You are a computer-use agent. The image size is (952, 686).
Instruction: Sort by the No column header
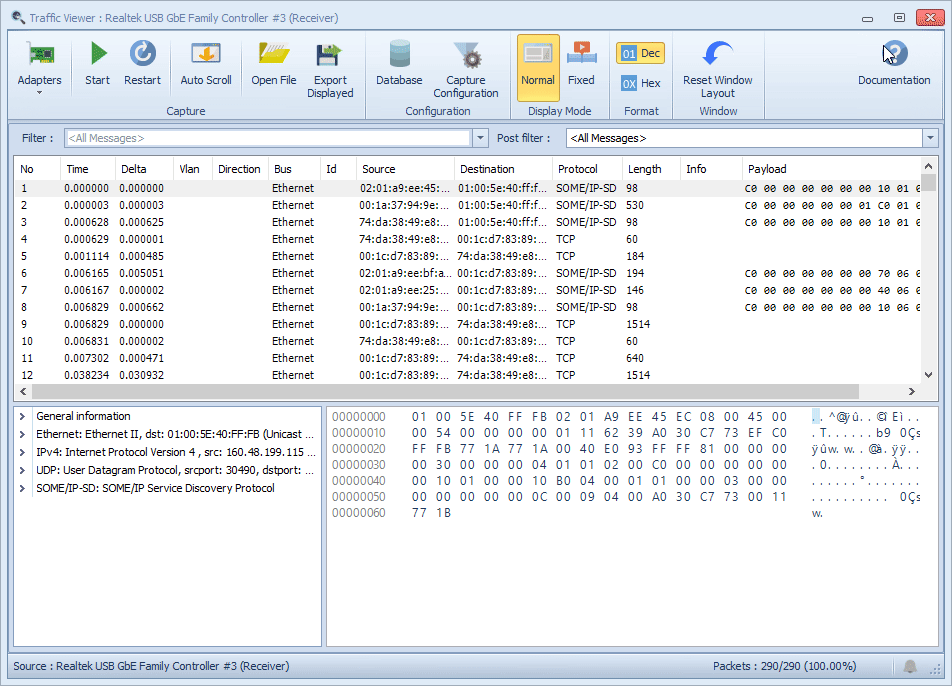(x=37, y=169)
